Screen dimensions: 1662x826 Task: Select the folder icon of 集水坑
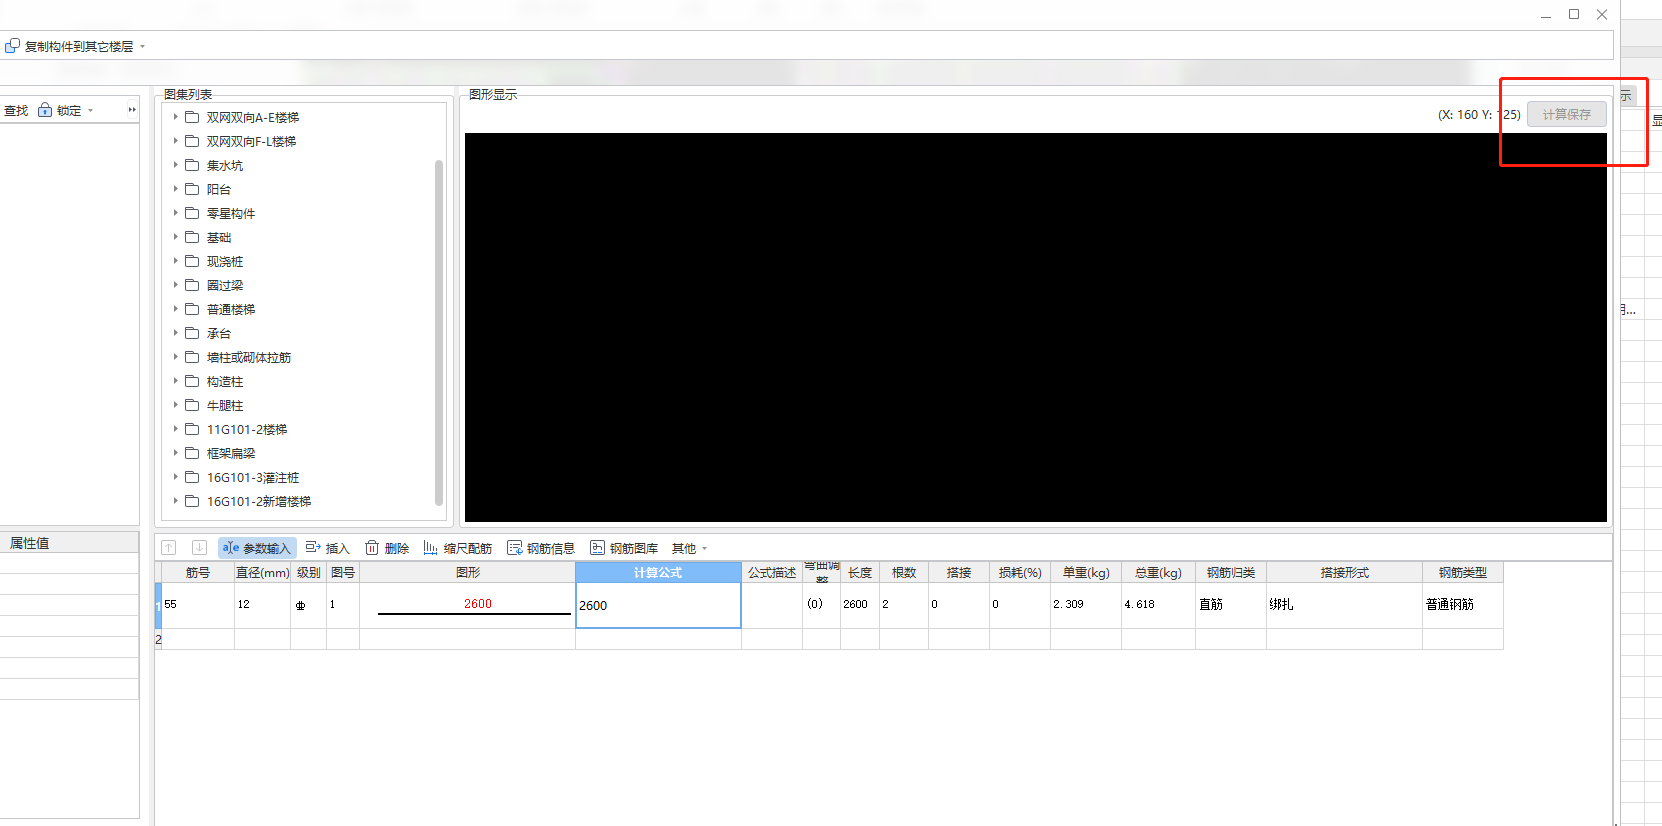[x=192, y=165]
